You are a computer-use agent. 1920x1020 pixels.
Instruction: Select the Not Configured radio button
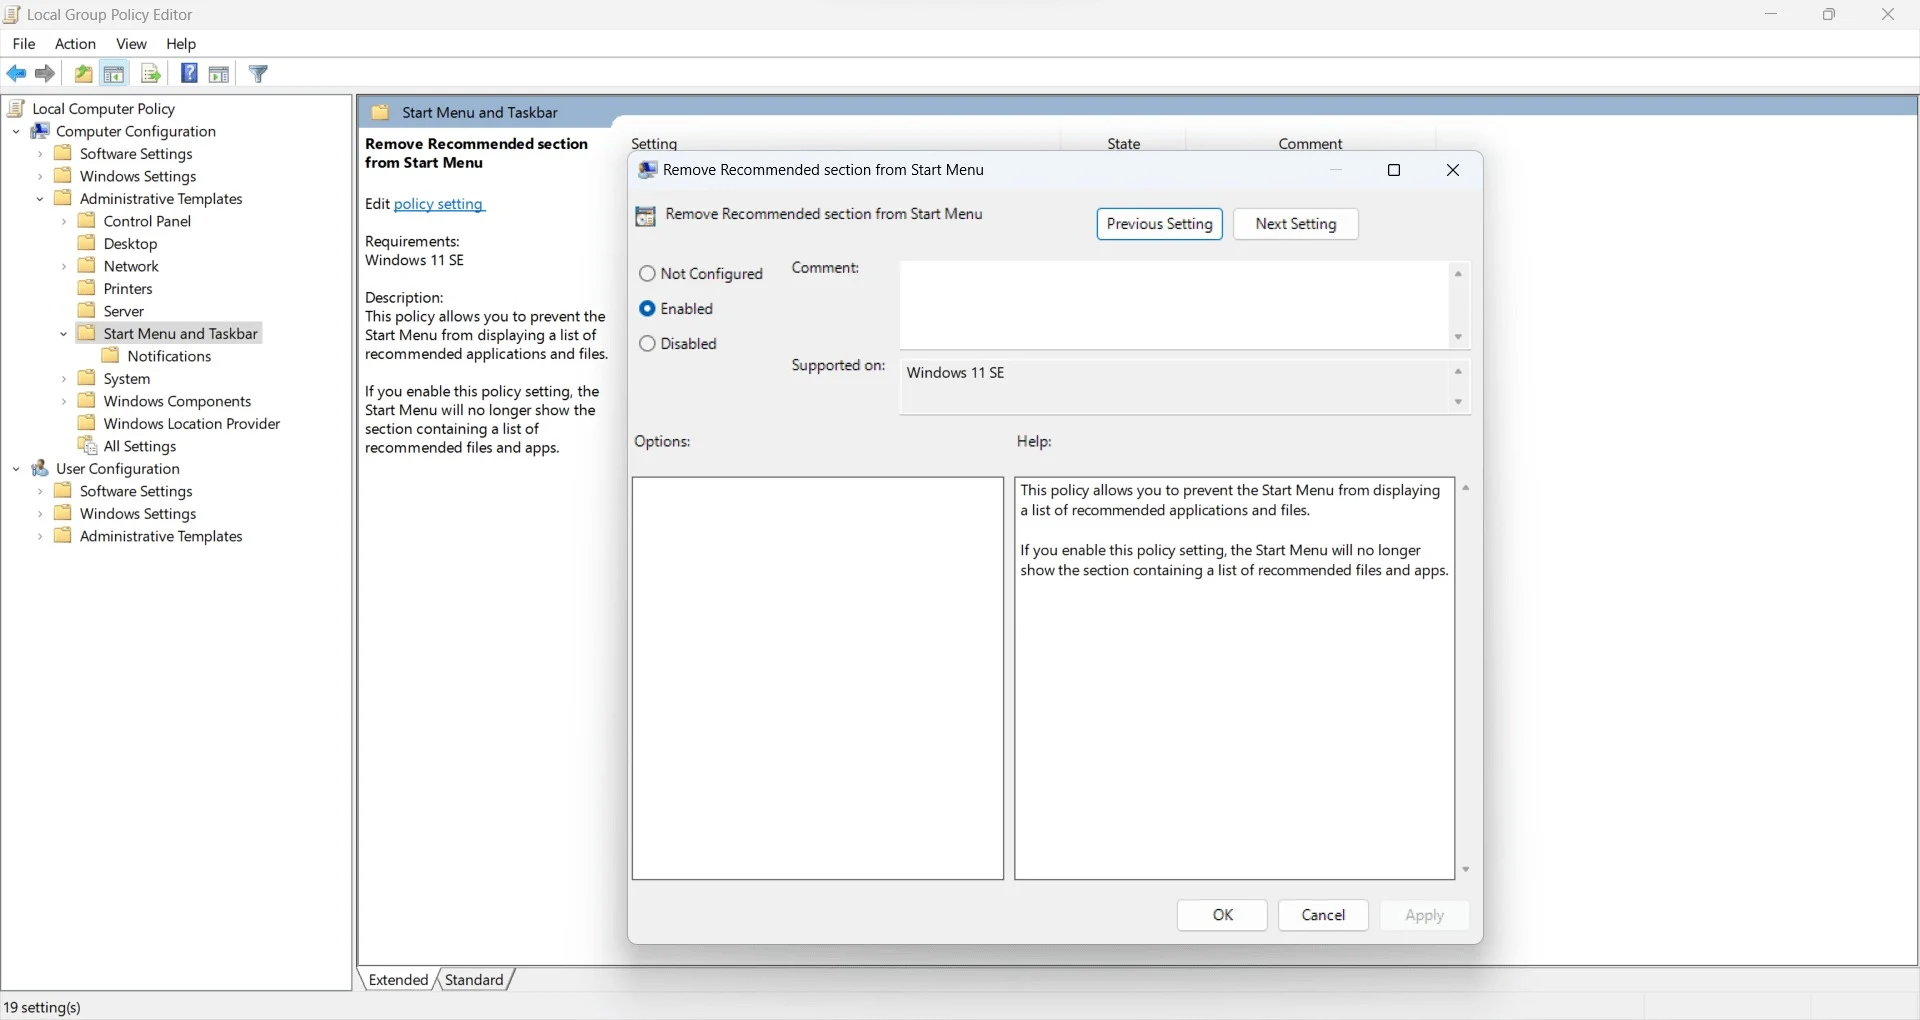click(x=647, y=274)
